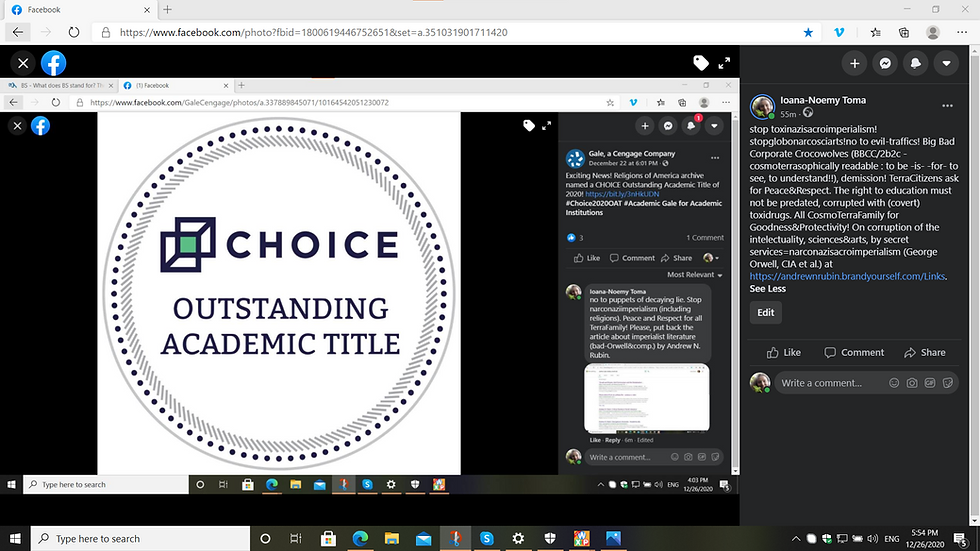Viewport: 980px width, 551px height.
Task: Select the Facebook browser tab
Action: 78,10
